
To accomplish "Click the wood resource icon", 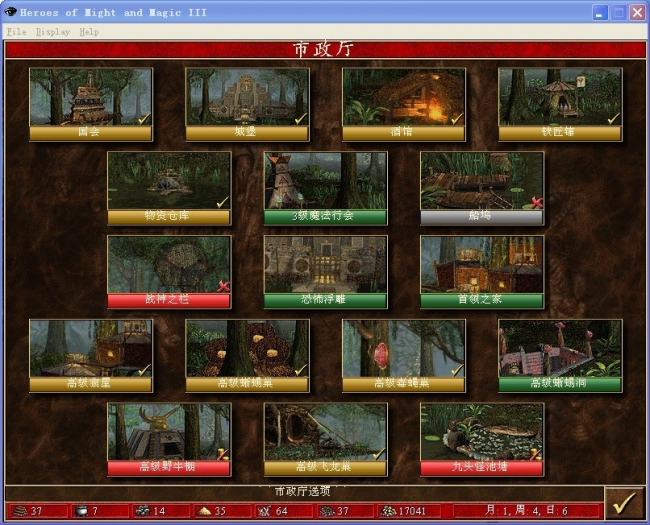I will pyautogui.click(x=19, y=511).
